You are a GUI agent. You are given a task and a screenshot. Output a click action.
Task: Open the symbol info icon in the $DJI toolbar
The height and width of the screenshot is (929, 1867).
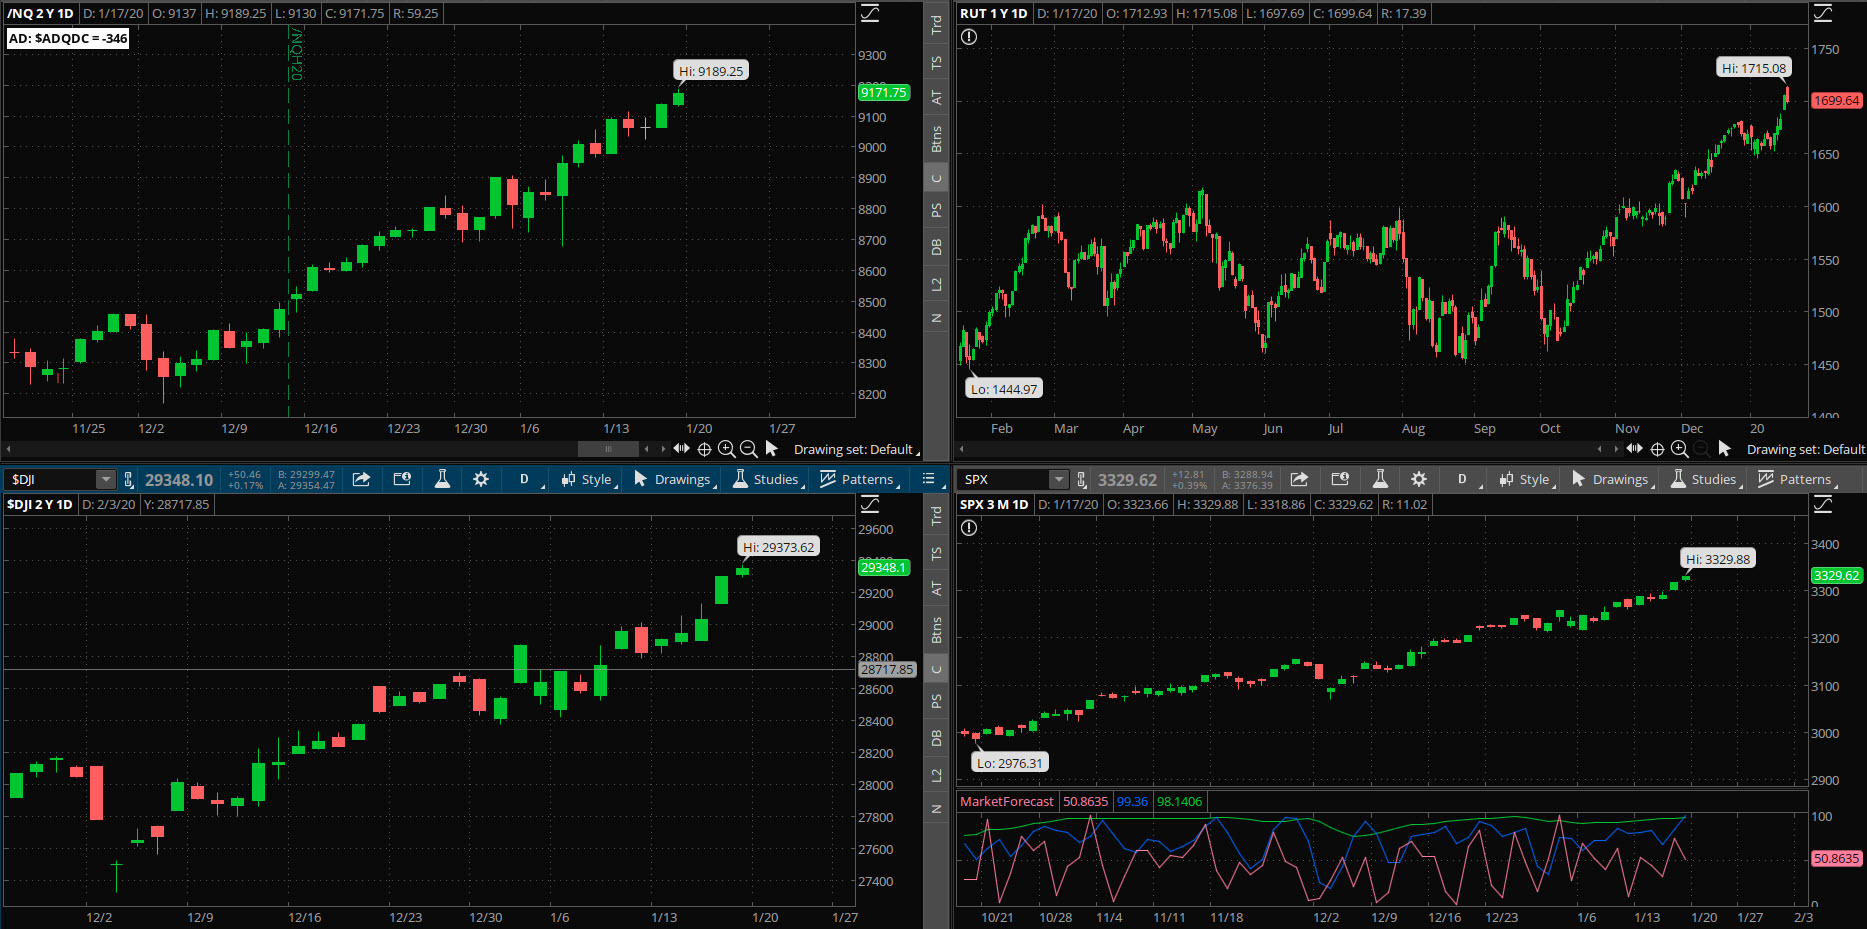[x=402, y=479]
